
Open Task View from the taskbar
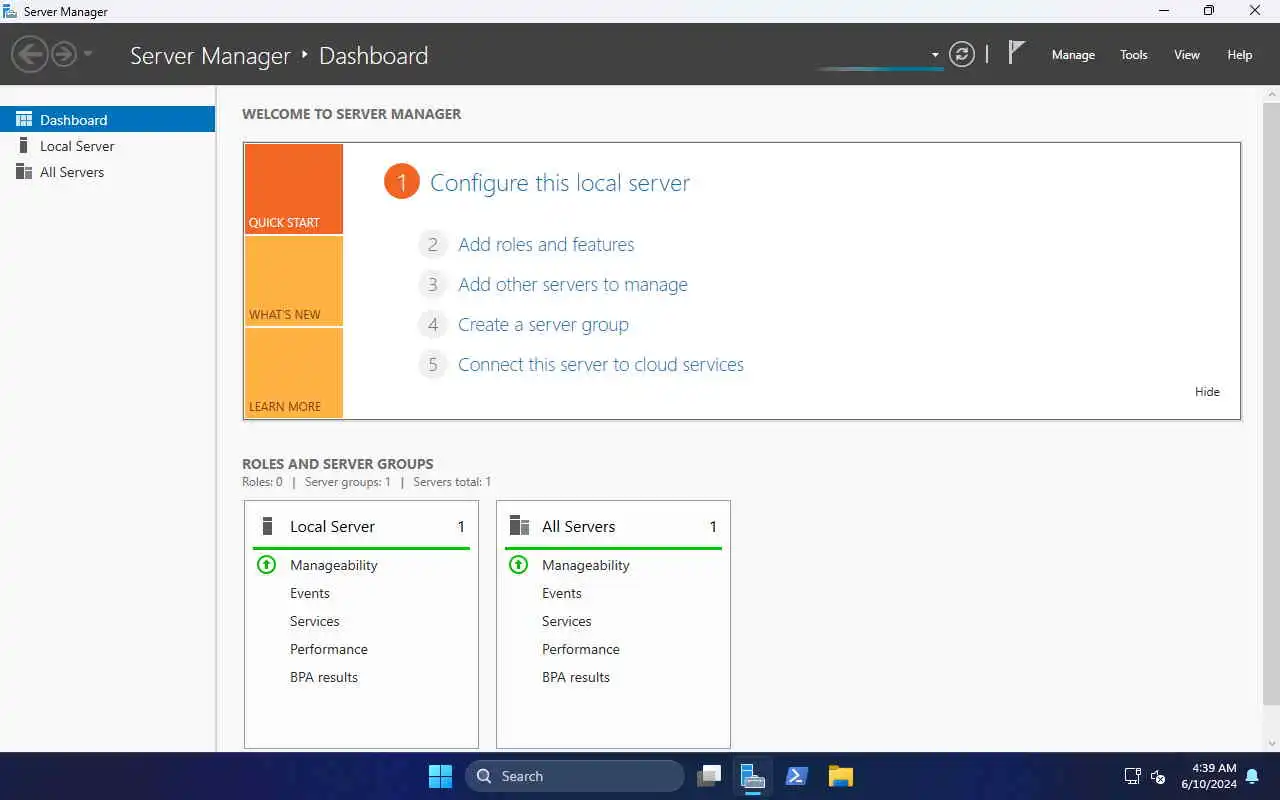tap(709, 776)
